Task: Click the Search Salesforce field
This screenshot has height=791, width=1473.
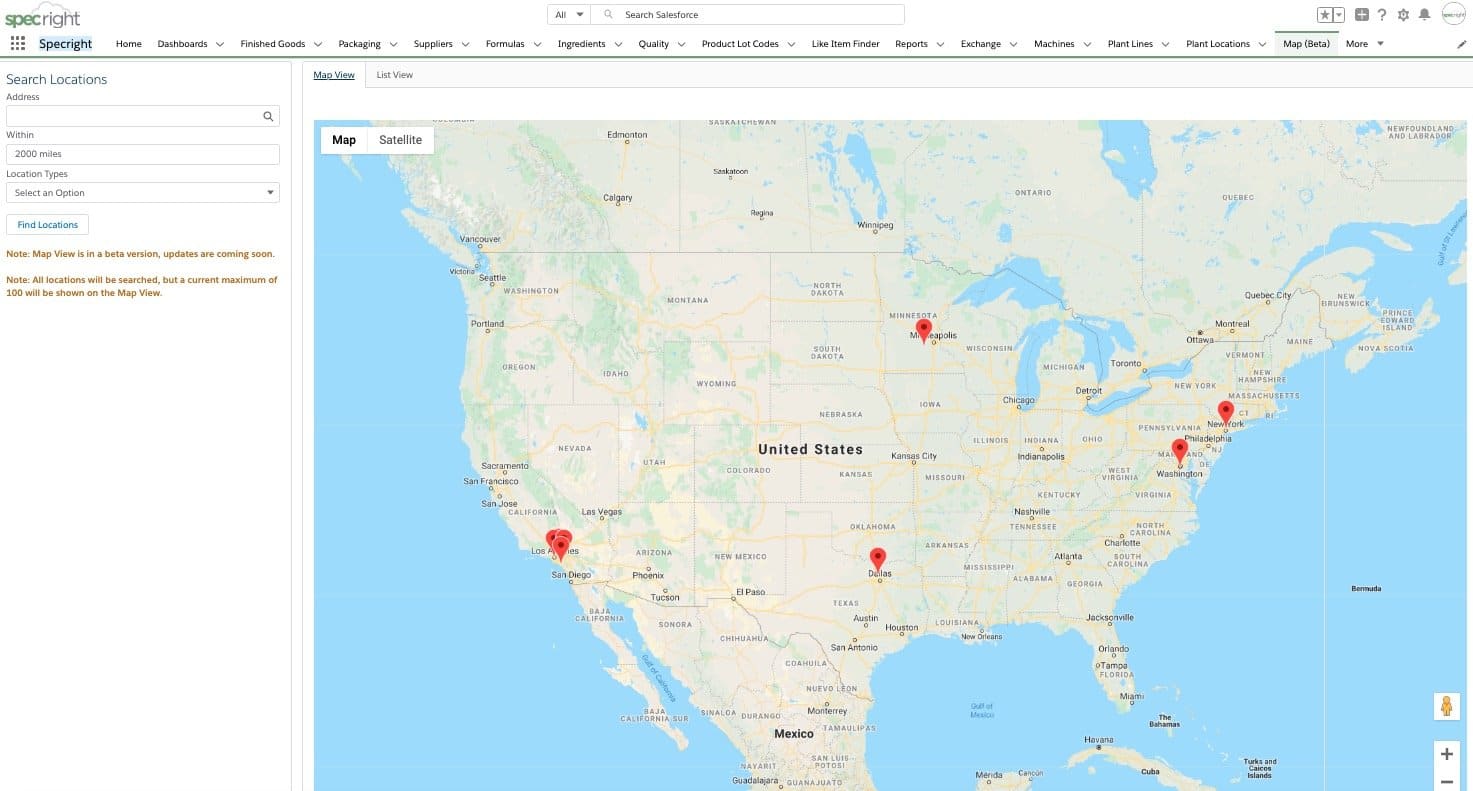Action: [748, 15]
